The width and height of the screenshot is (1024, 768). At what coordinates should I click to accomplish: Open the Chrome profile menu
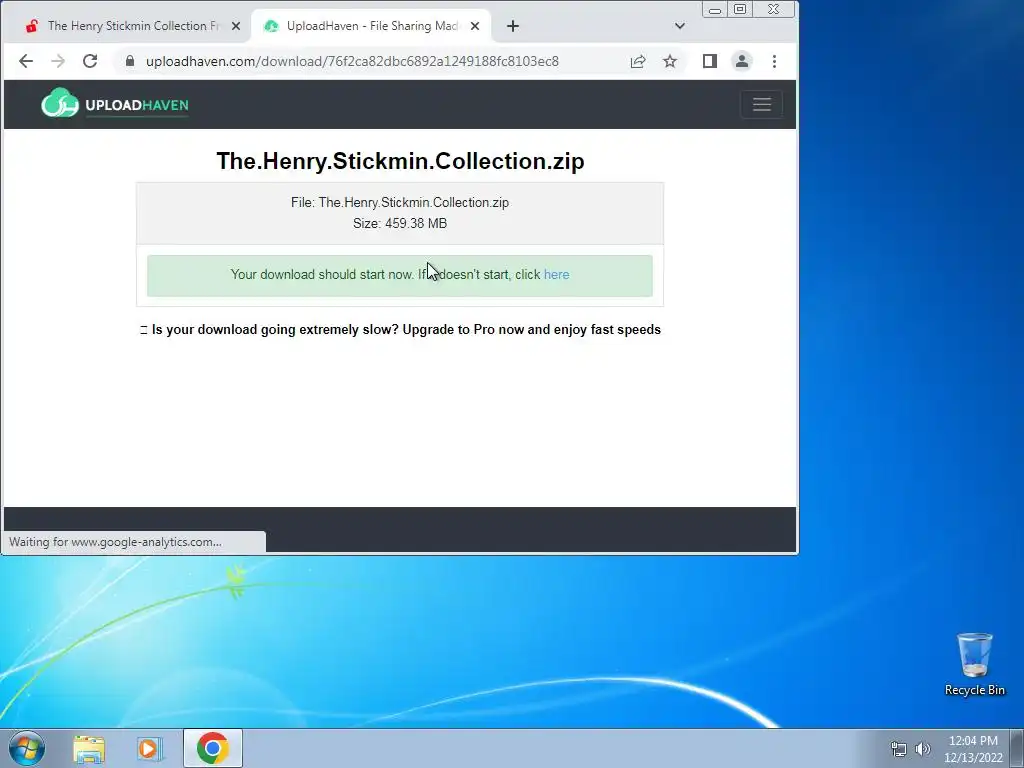coord(742,61)
